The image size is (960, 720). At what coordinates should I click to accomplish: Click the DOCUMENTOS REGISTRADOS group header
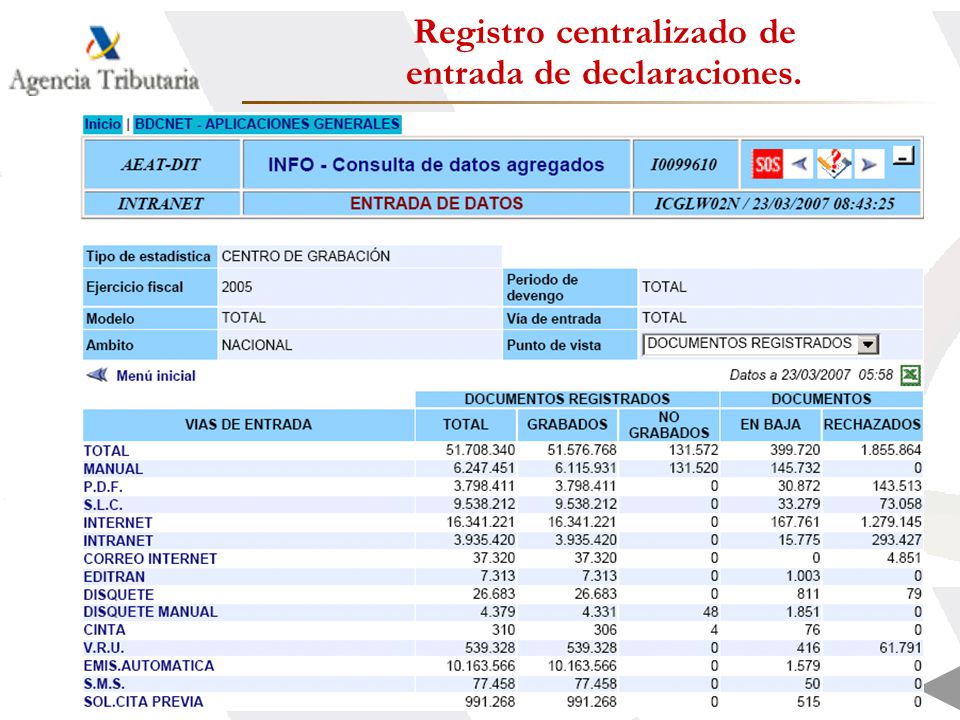[x=567, y=399]
